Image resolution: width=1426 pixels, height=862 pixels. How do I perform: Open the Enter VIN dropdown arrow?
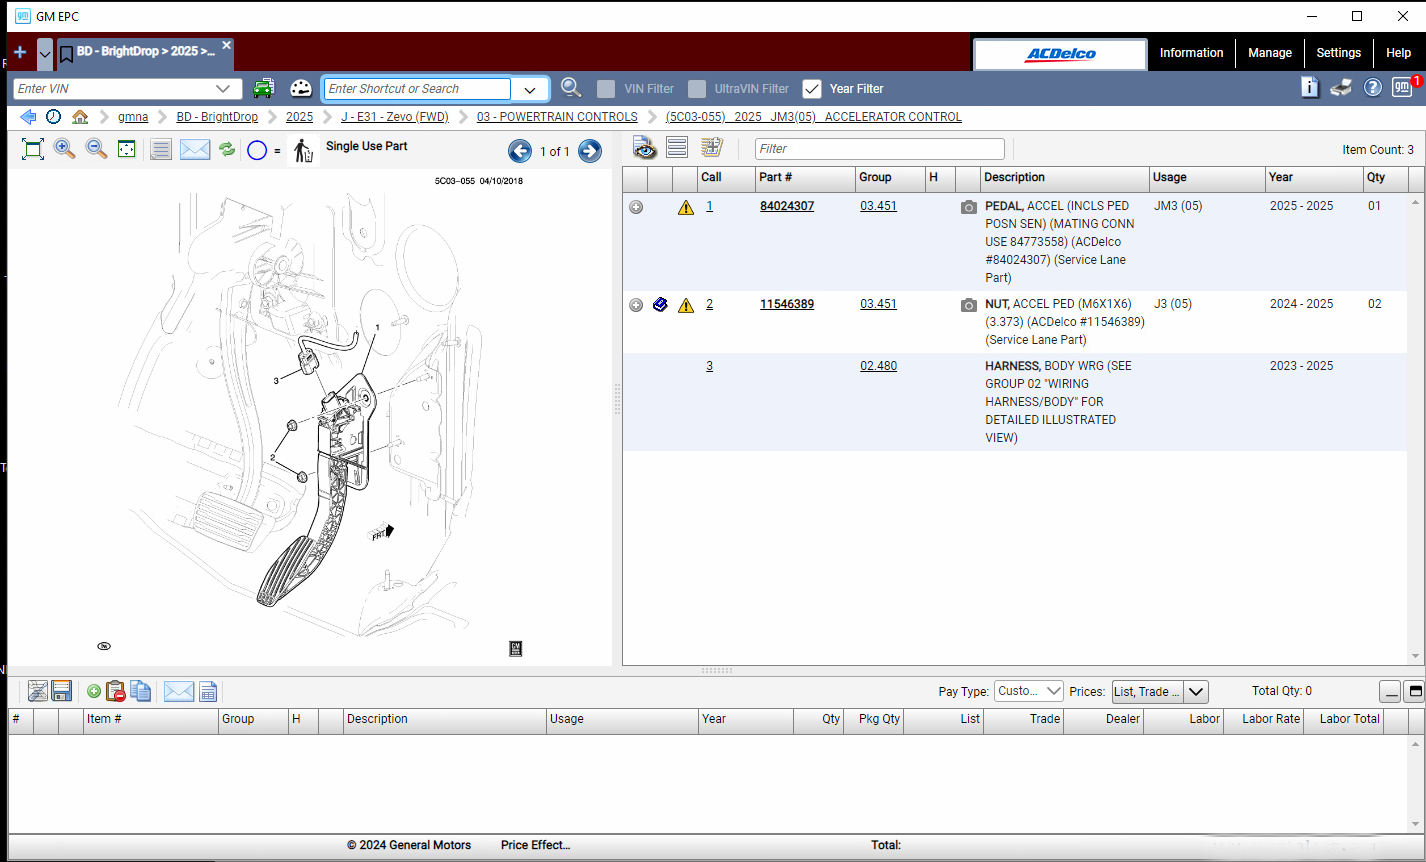coord(223,89)
